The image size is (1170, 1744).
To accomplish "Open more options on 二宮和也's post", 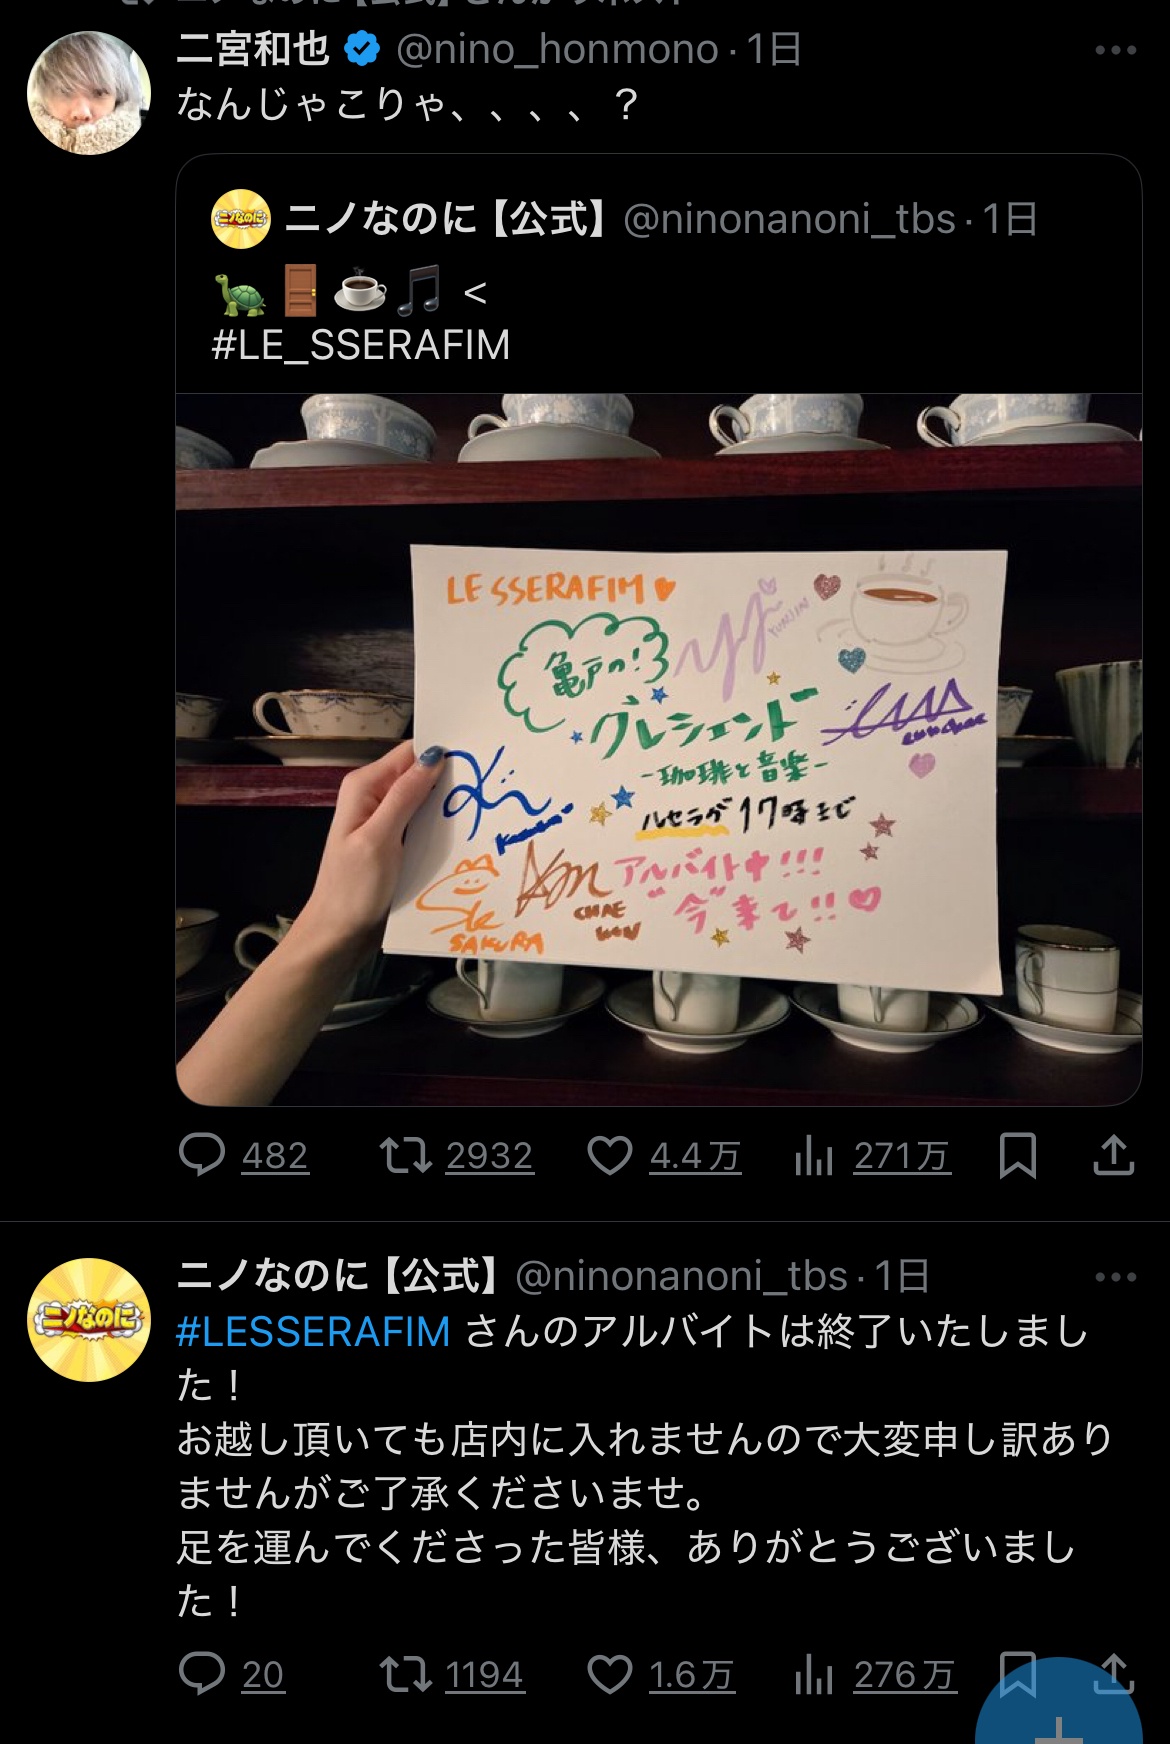I will 1116,50.
